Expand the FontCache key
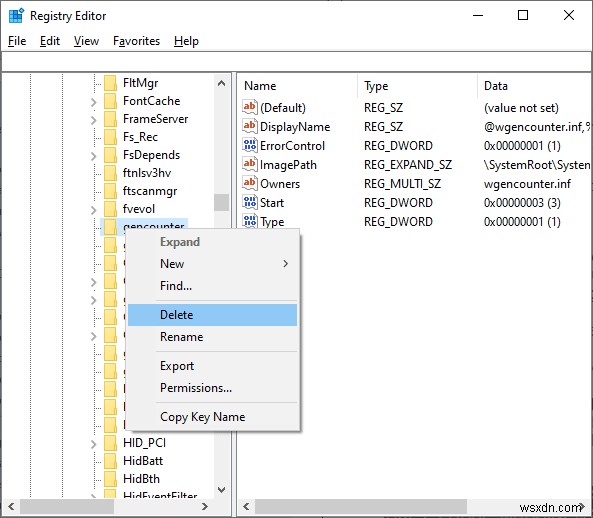The image size is (593, 518). (93, 102)
